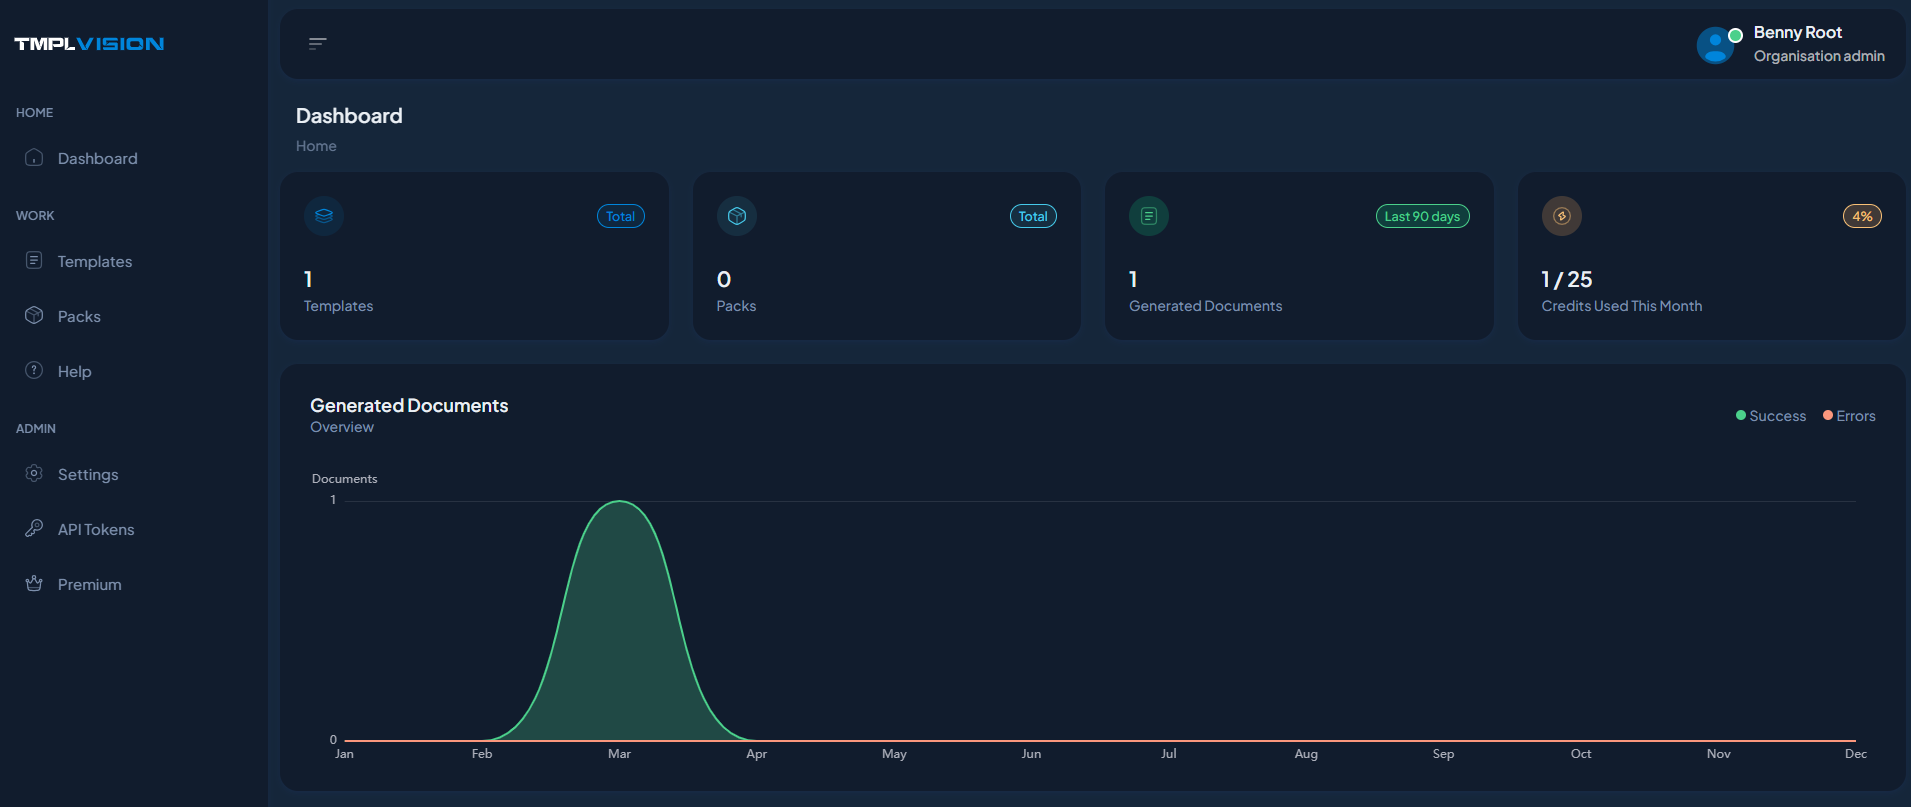Viewport: 1911px width, 807px height.
Task: Click the Packs card cube icon
Action: [x=737, y=216]
